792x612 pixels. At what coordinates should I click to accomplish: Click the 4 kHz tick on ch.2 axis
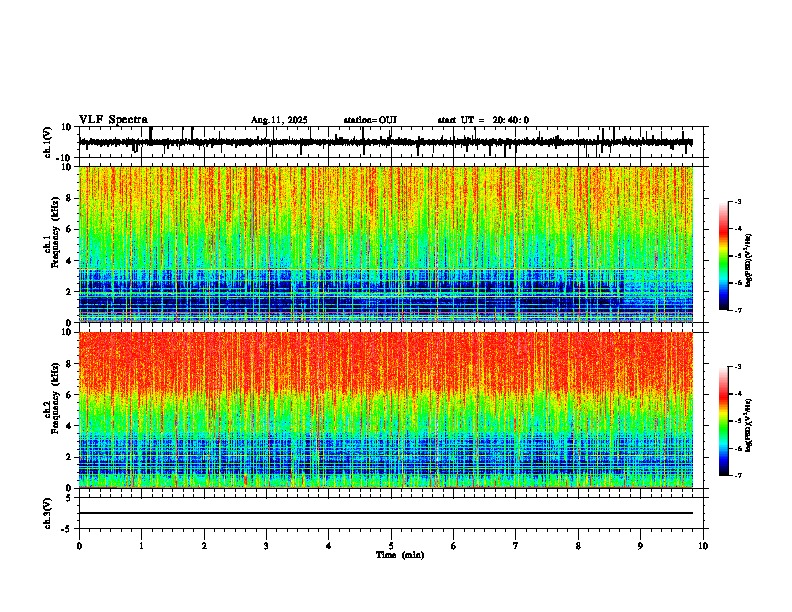[x=69, y=426]
